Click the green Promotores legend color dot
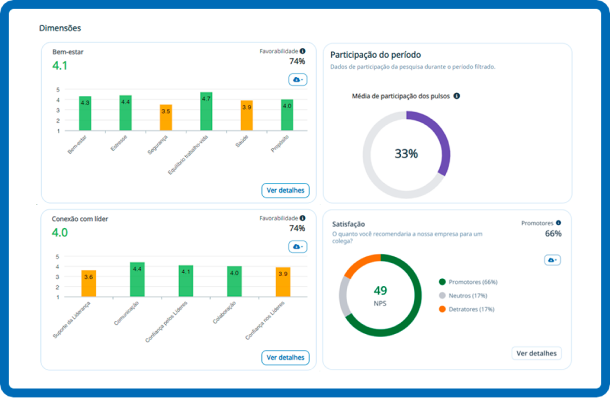The image size is (610, 398). click(442, 282)
